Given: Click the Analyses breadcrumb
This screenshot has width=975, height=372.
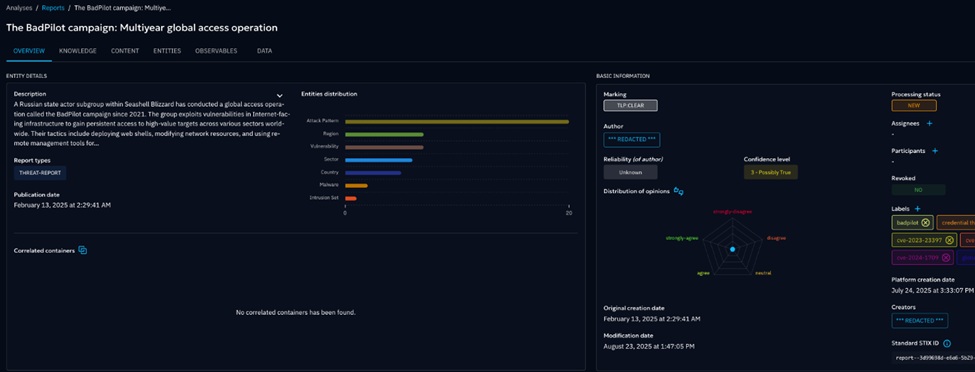Looking at the screenshot, I should point(19,9).
